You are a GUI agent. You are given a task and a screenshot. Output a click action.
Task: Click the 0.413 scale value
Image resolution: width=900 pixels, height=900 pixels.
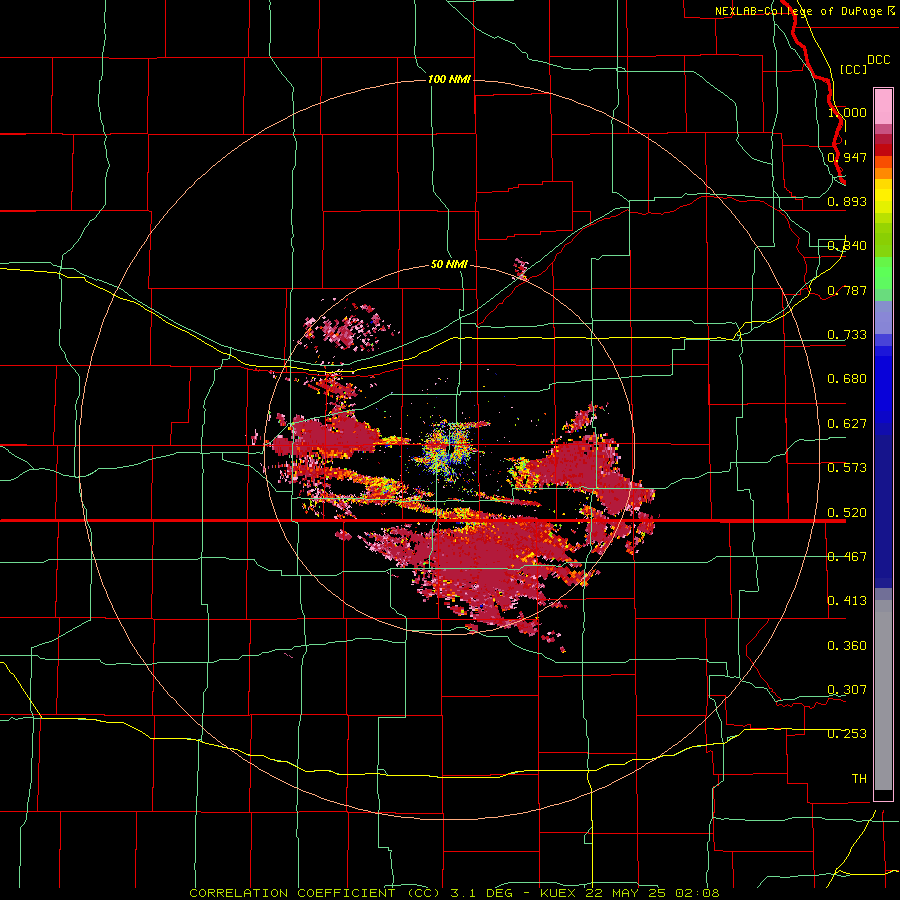click(847, 601)
